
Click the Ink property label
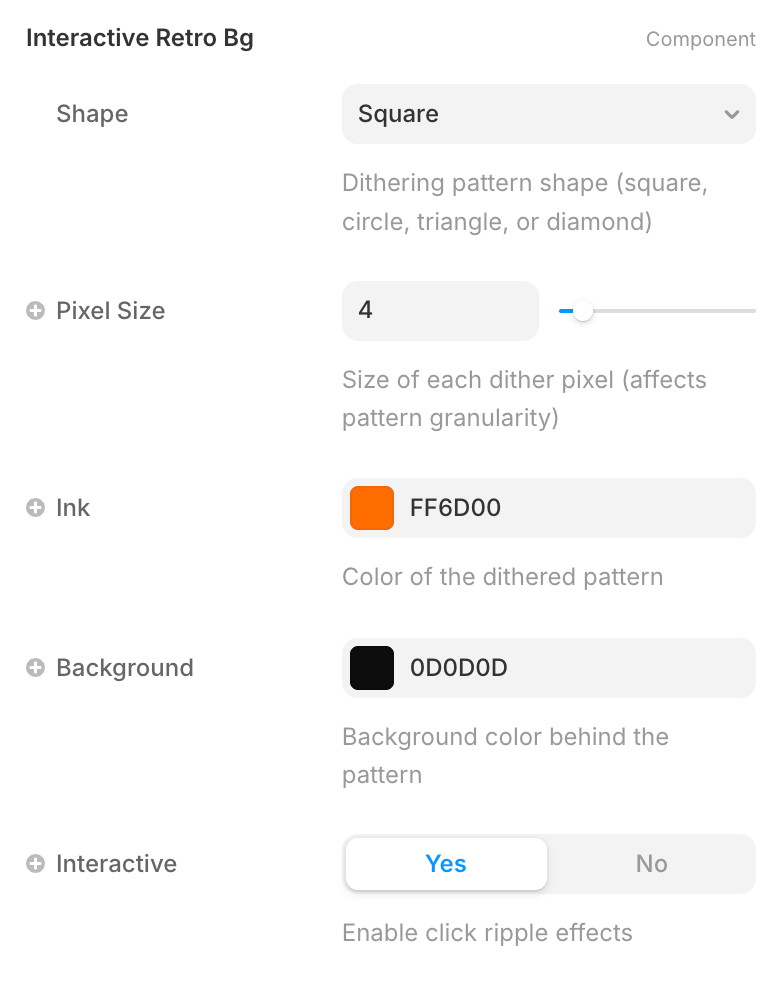[x=73, y=508]
